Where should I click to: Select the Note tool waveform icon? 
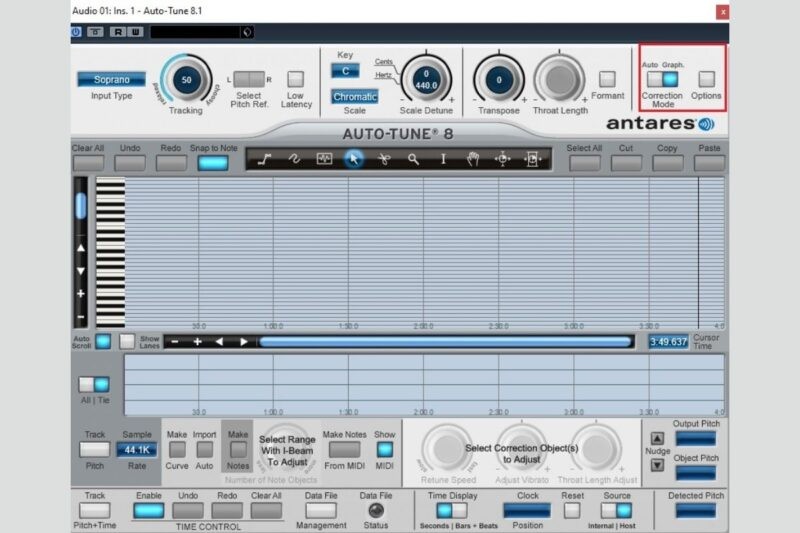[324, 159]
